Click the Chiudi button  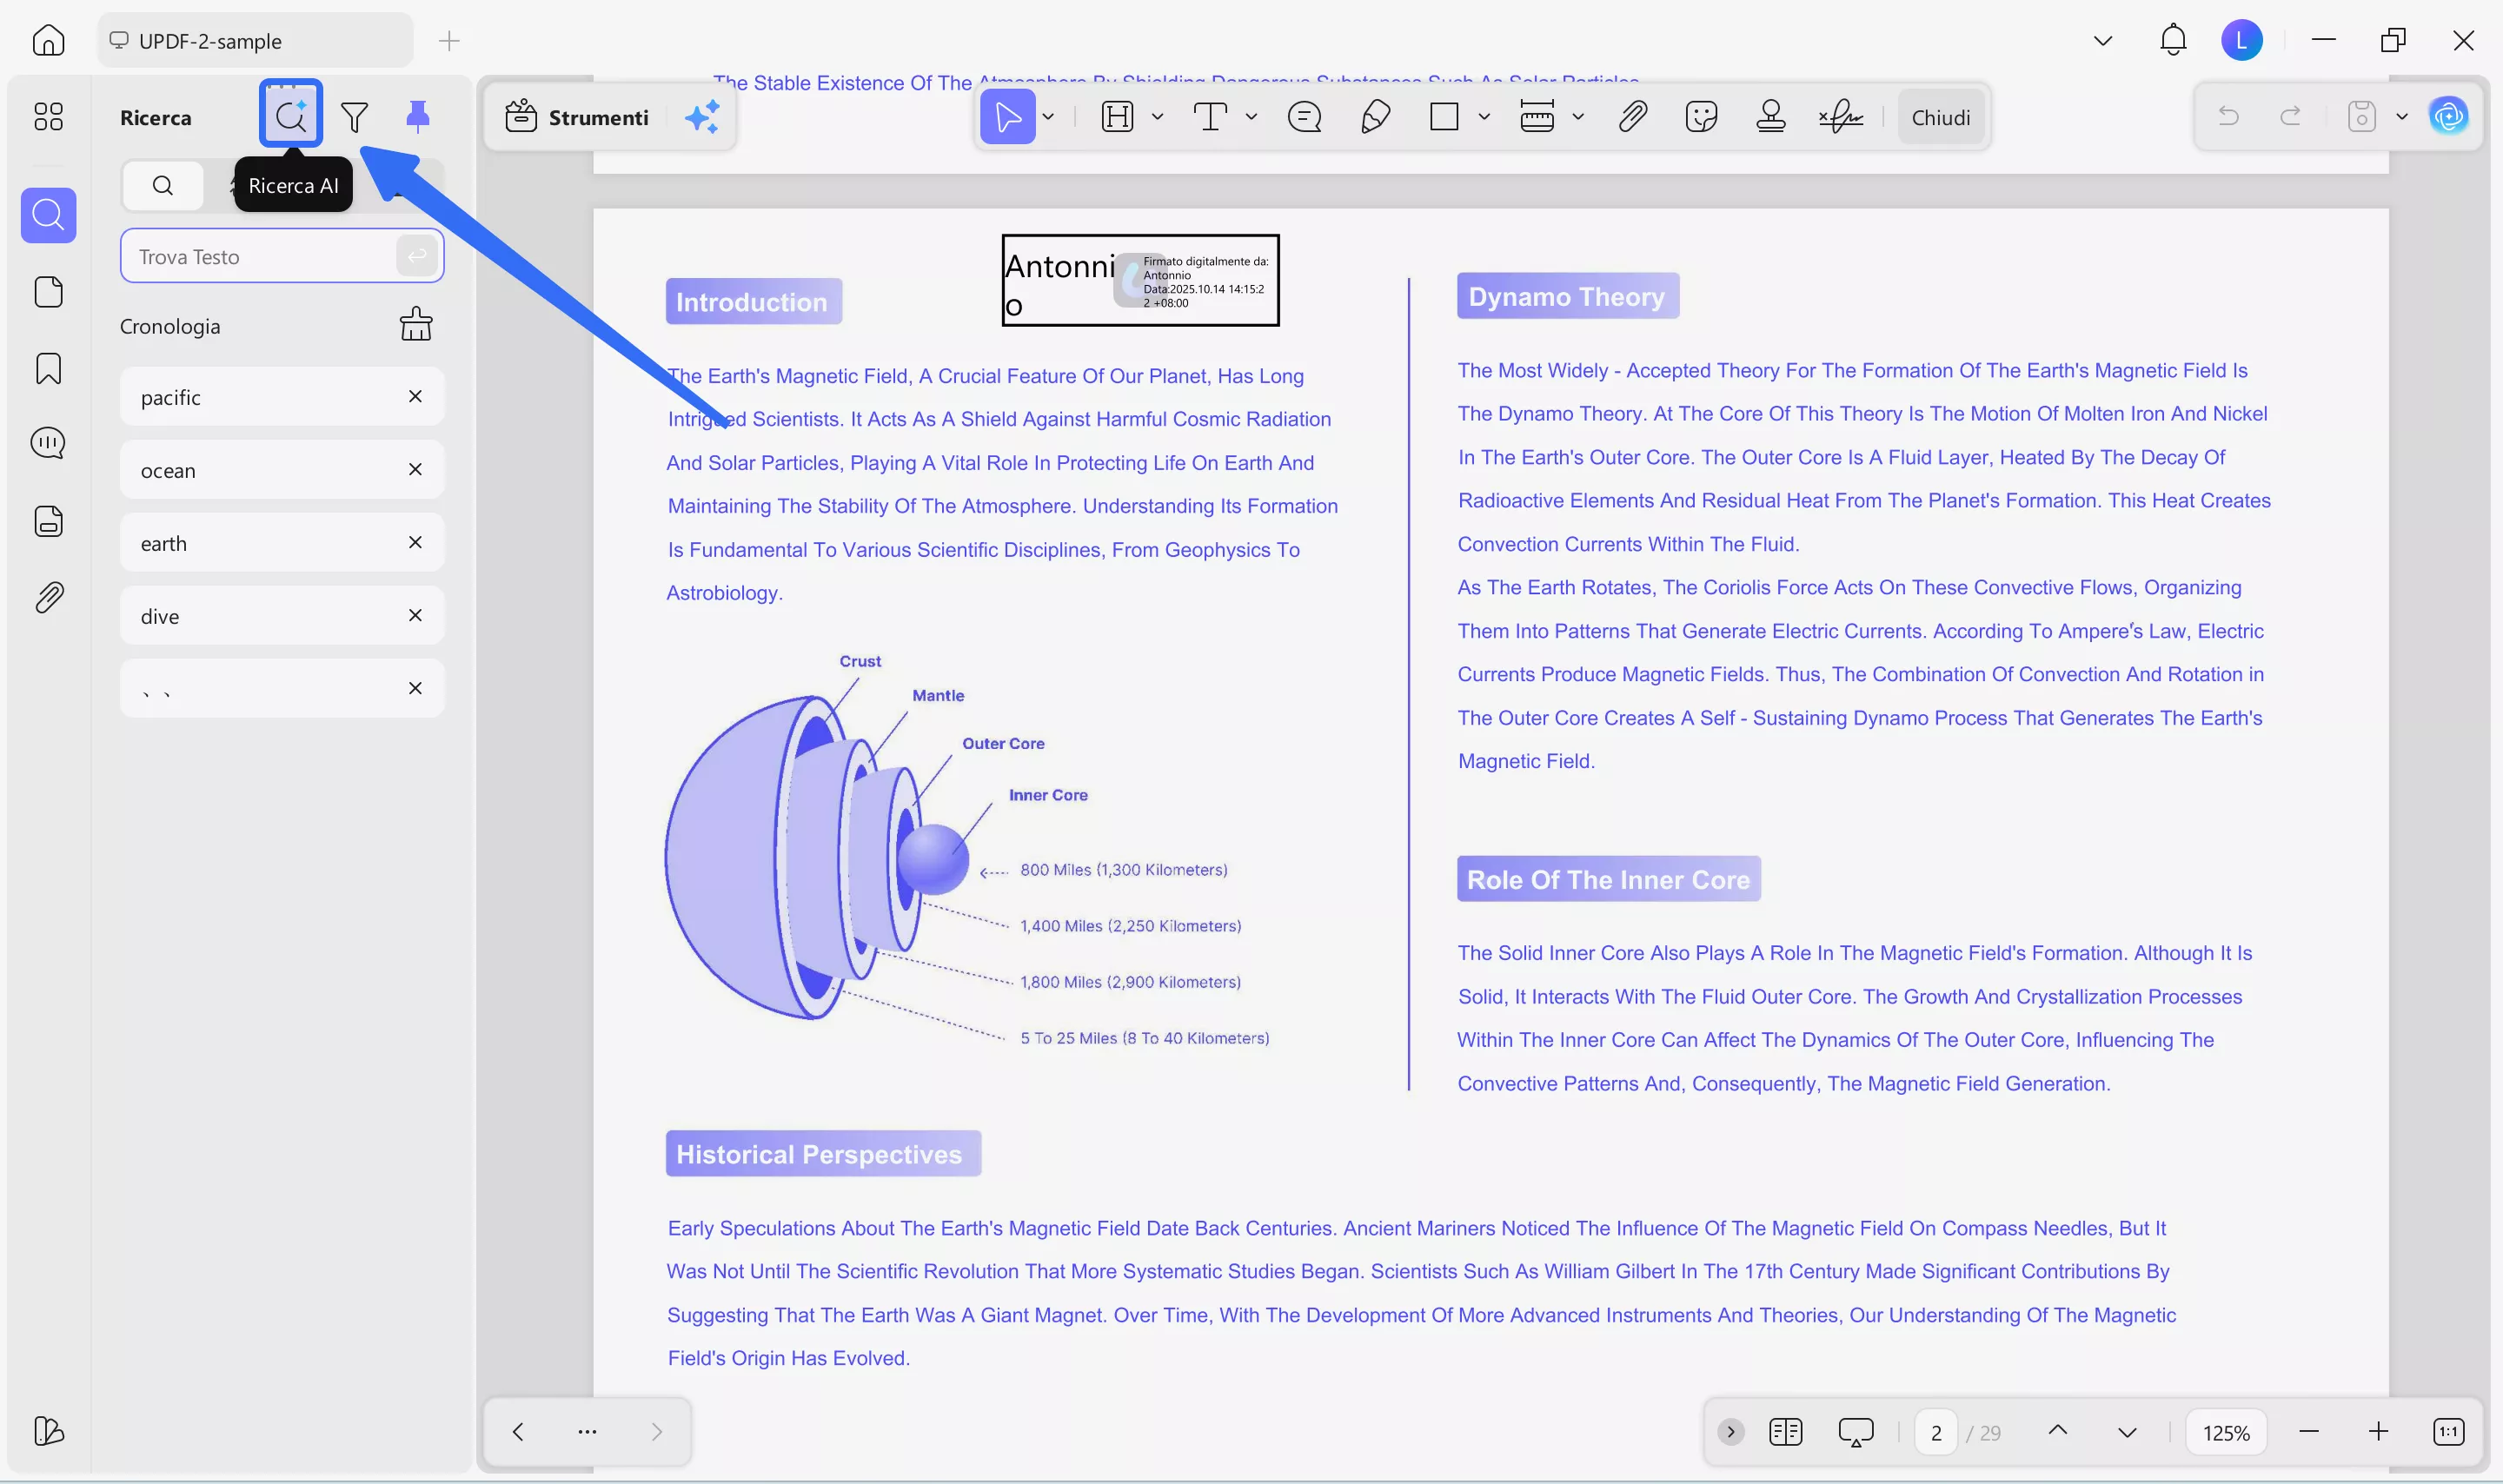coord(1940,117)
